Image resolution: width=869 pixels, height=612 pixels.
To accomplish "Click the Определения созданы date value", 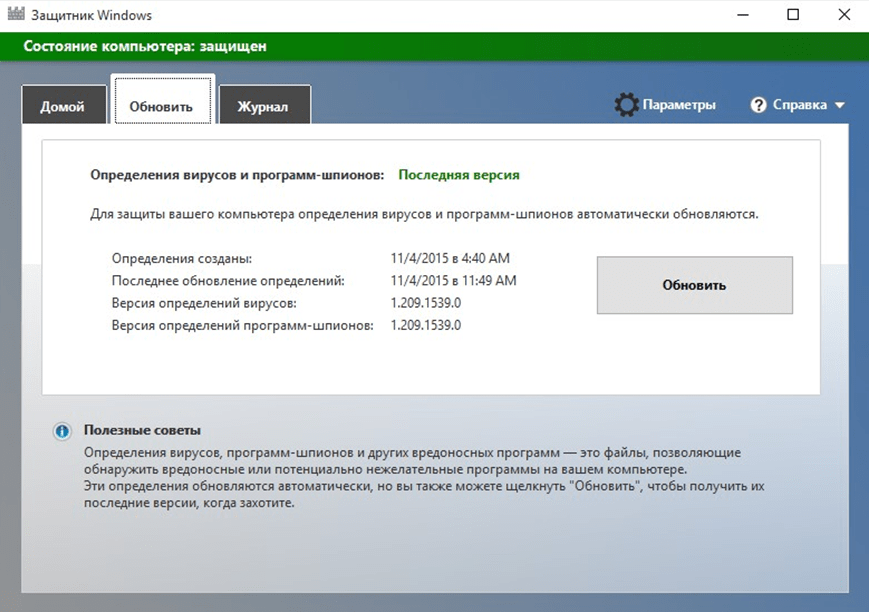I will pos(450,258).
